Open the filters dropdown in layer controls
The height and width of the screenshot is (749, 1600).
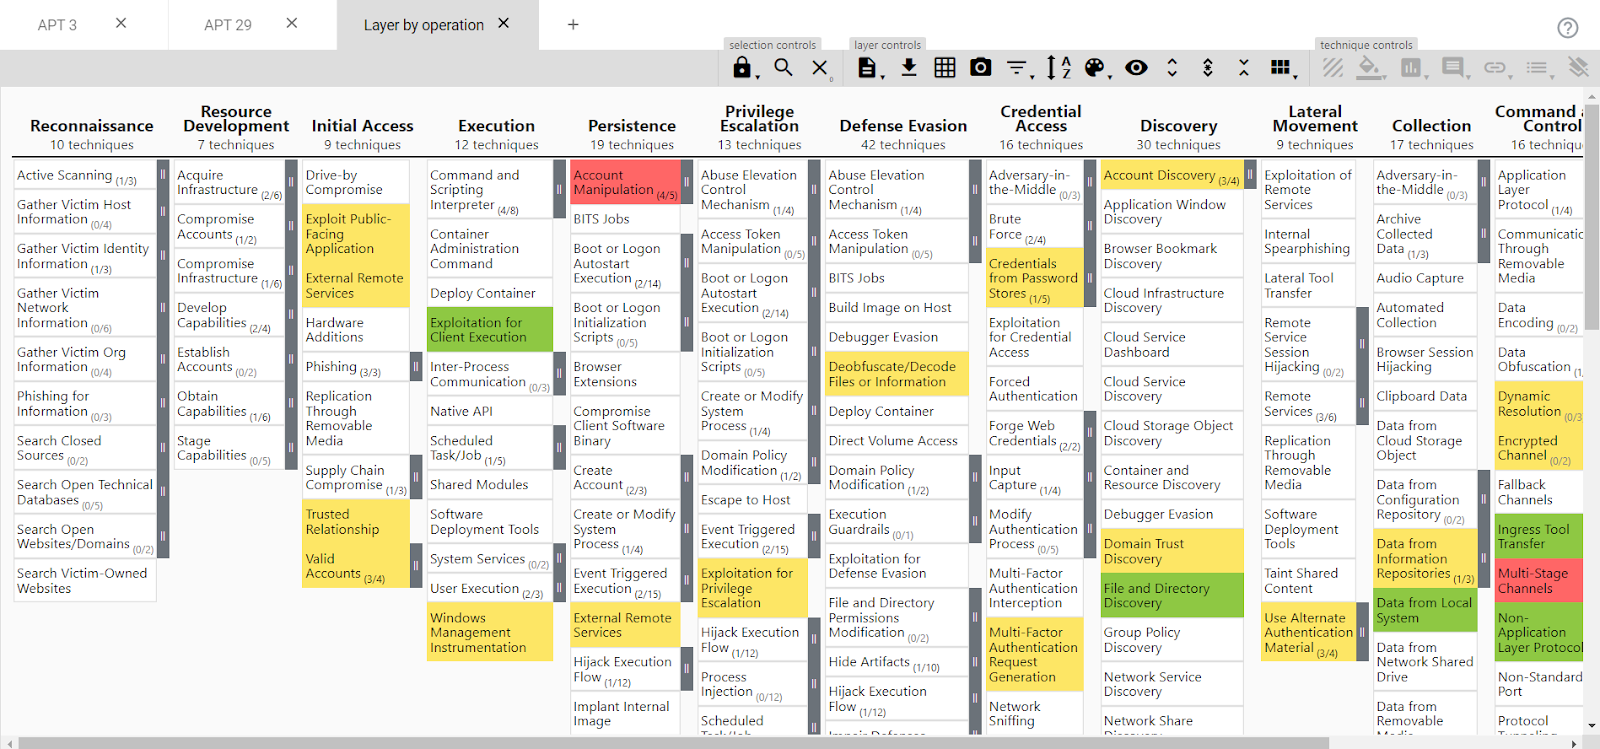click(x=1018, y=67)
